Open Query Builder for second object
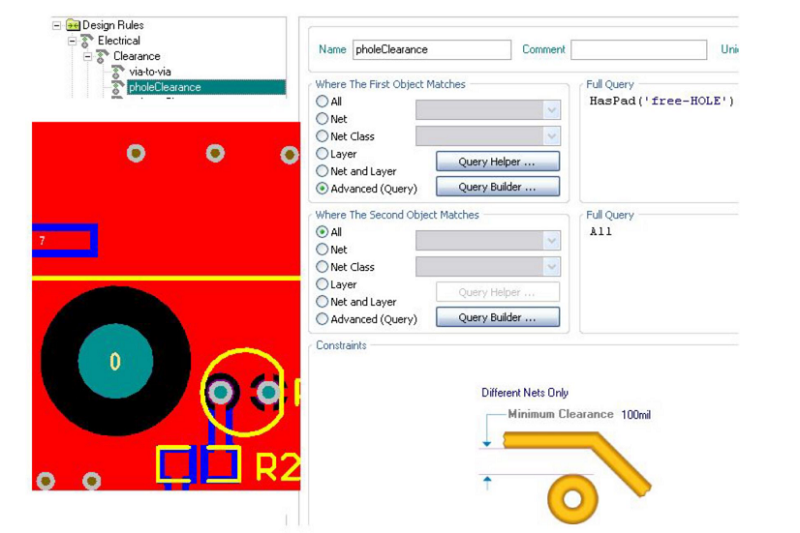The height and width of the screenshot is (533, 800). coord(497,318)
